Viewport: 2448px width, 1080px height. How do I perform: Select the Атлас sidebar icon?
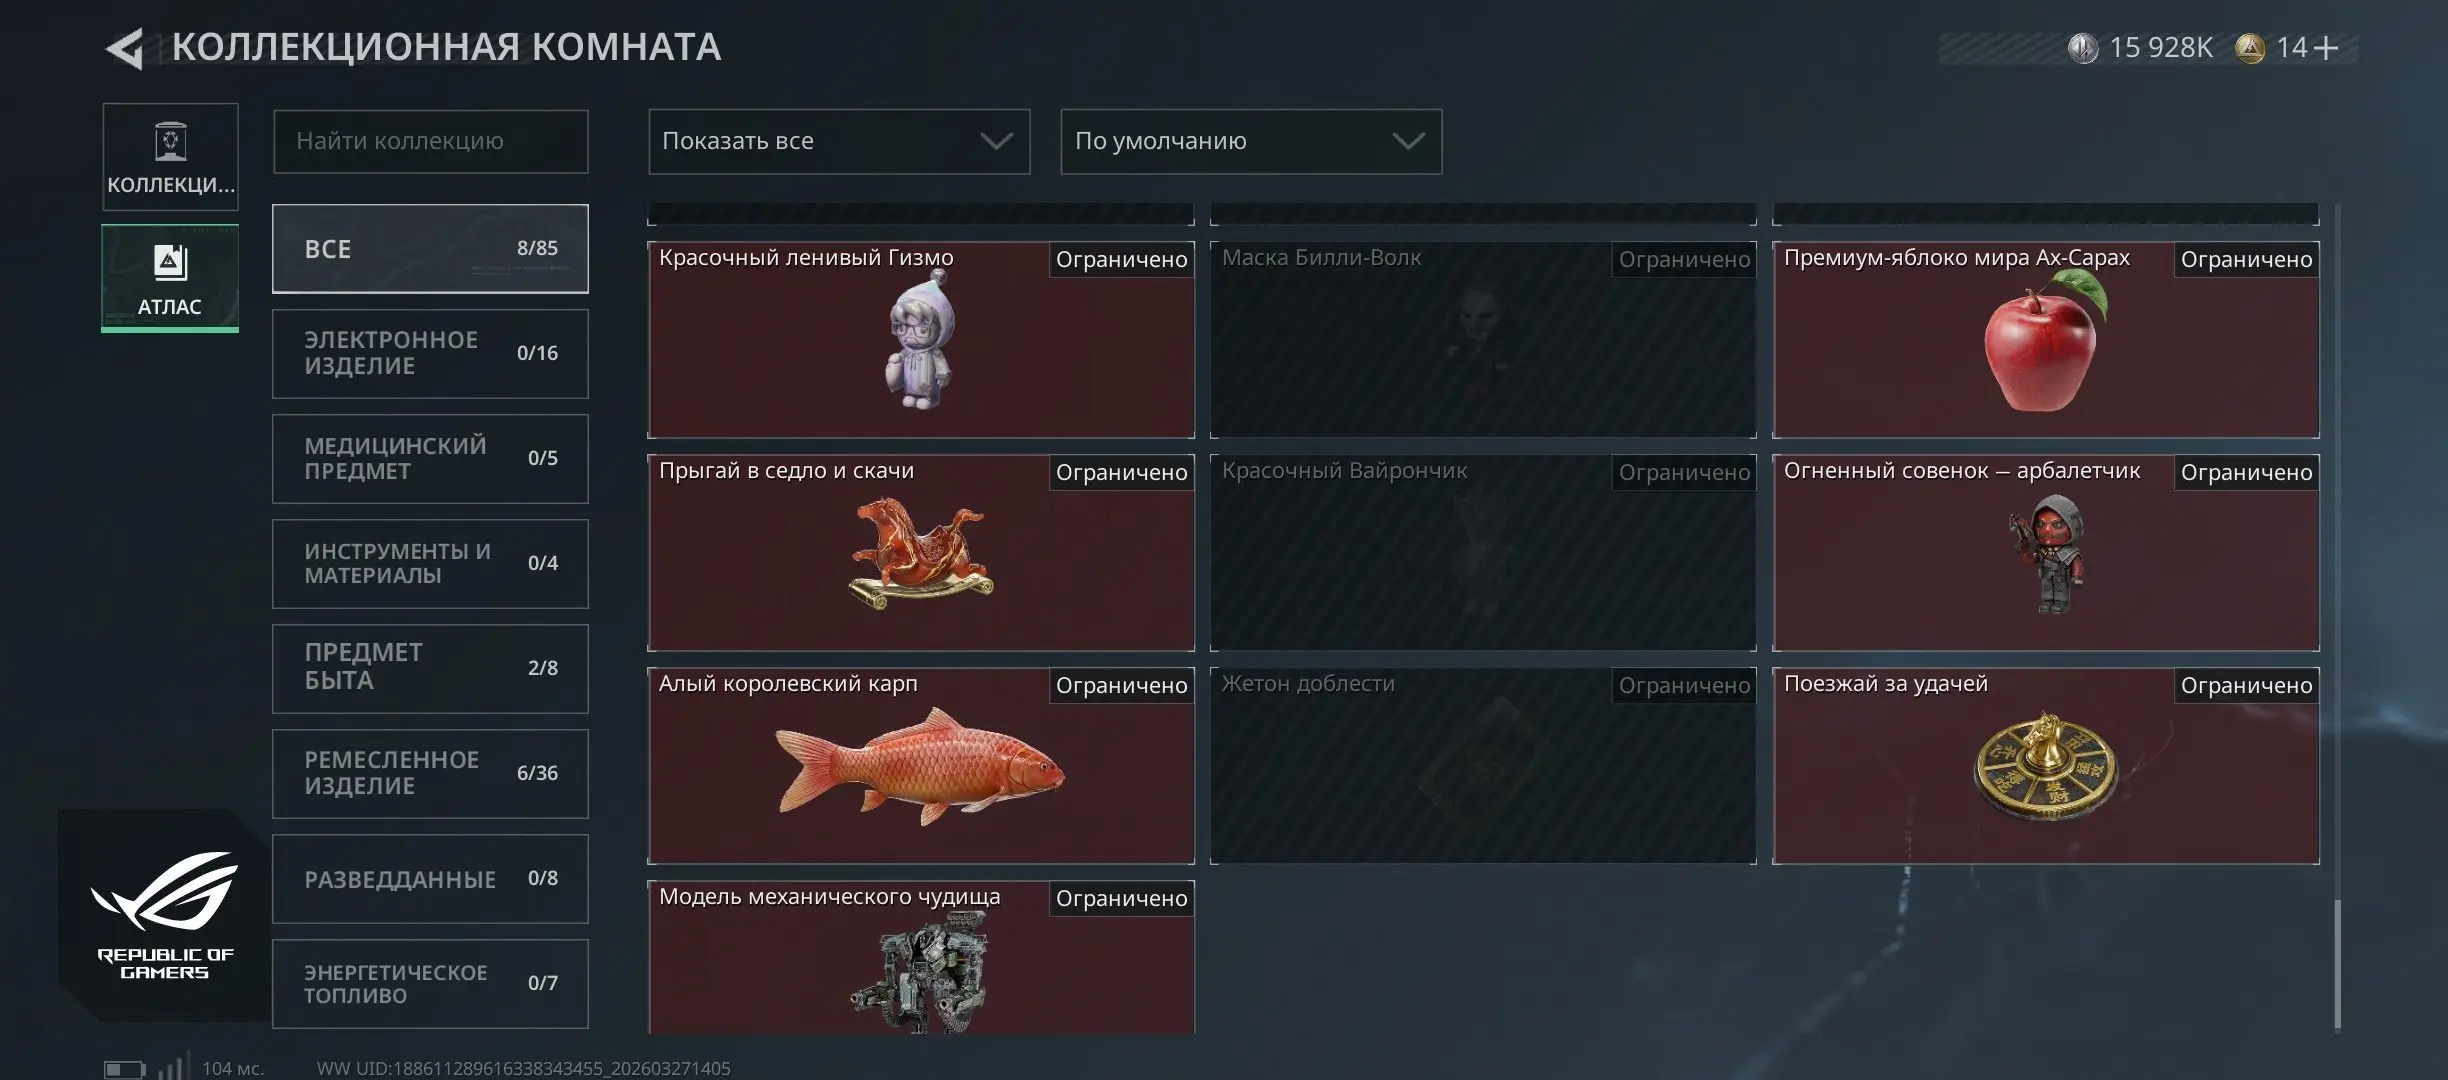(170, 278)
